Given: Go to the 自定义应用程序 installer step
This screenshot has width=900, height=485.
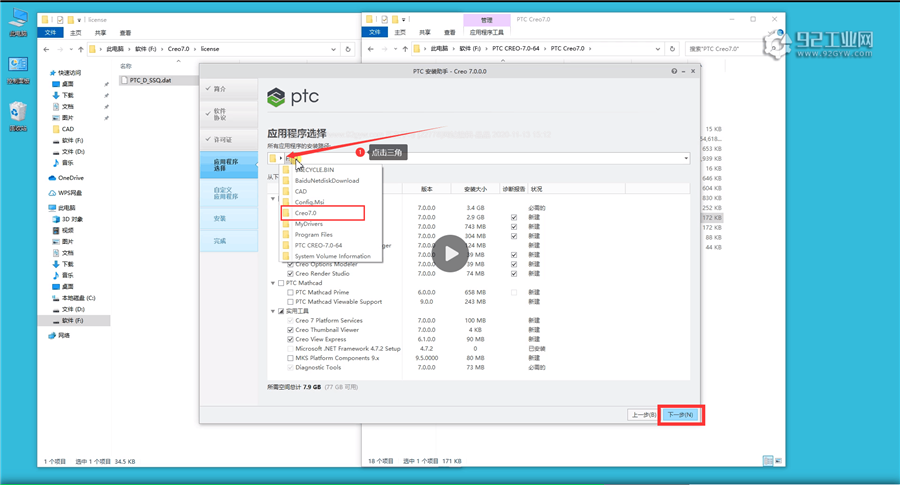Looking at the screenshot, I should point(229,193).
